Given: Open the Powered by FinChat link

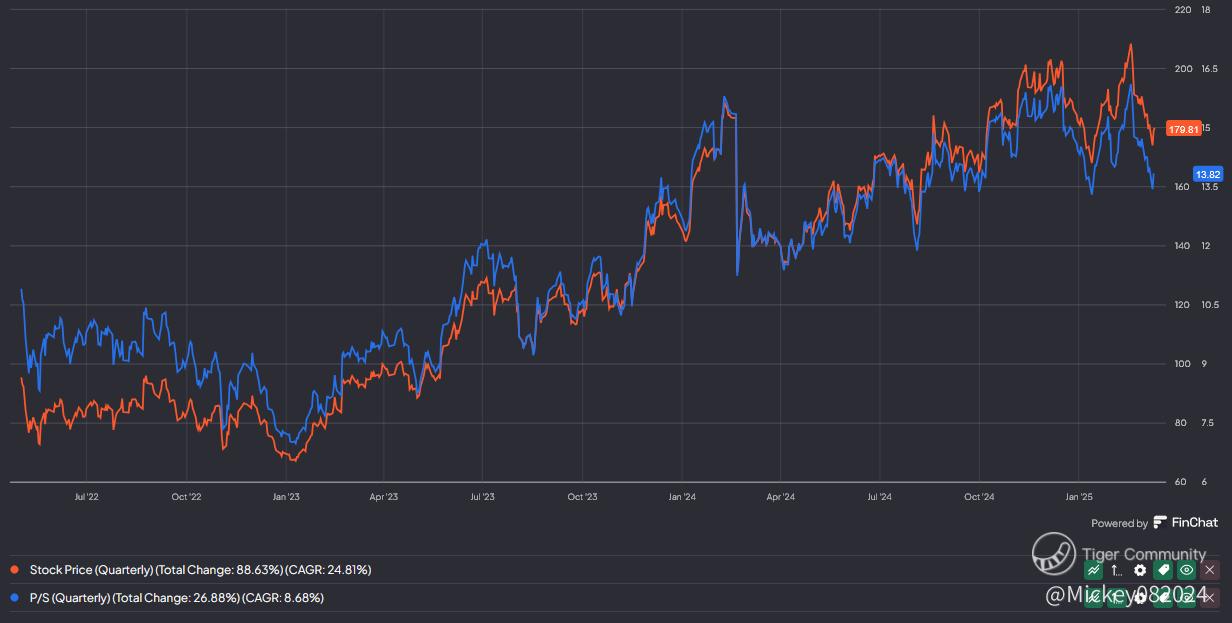Looking at the screenshot, I should [1154, 523].
